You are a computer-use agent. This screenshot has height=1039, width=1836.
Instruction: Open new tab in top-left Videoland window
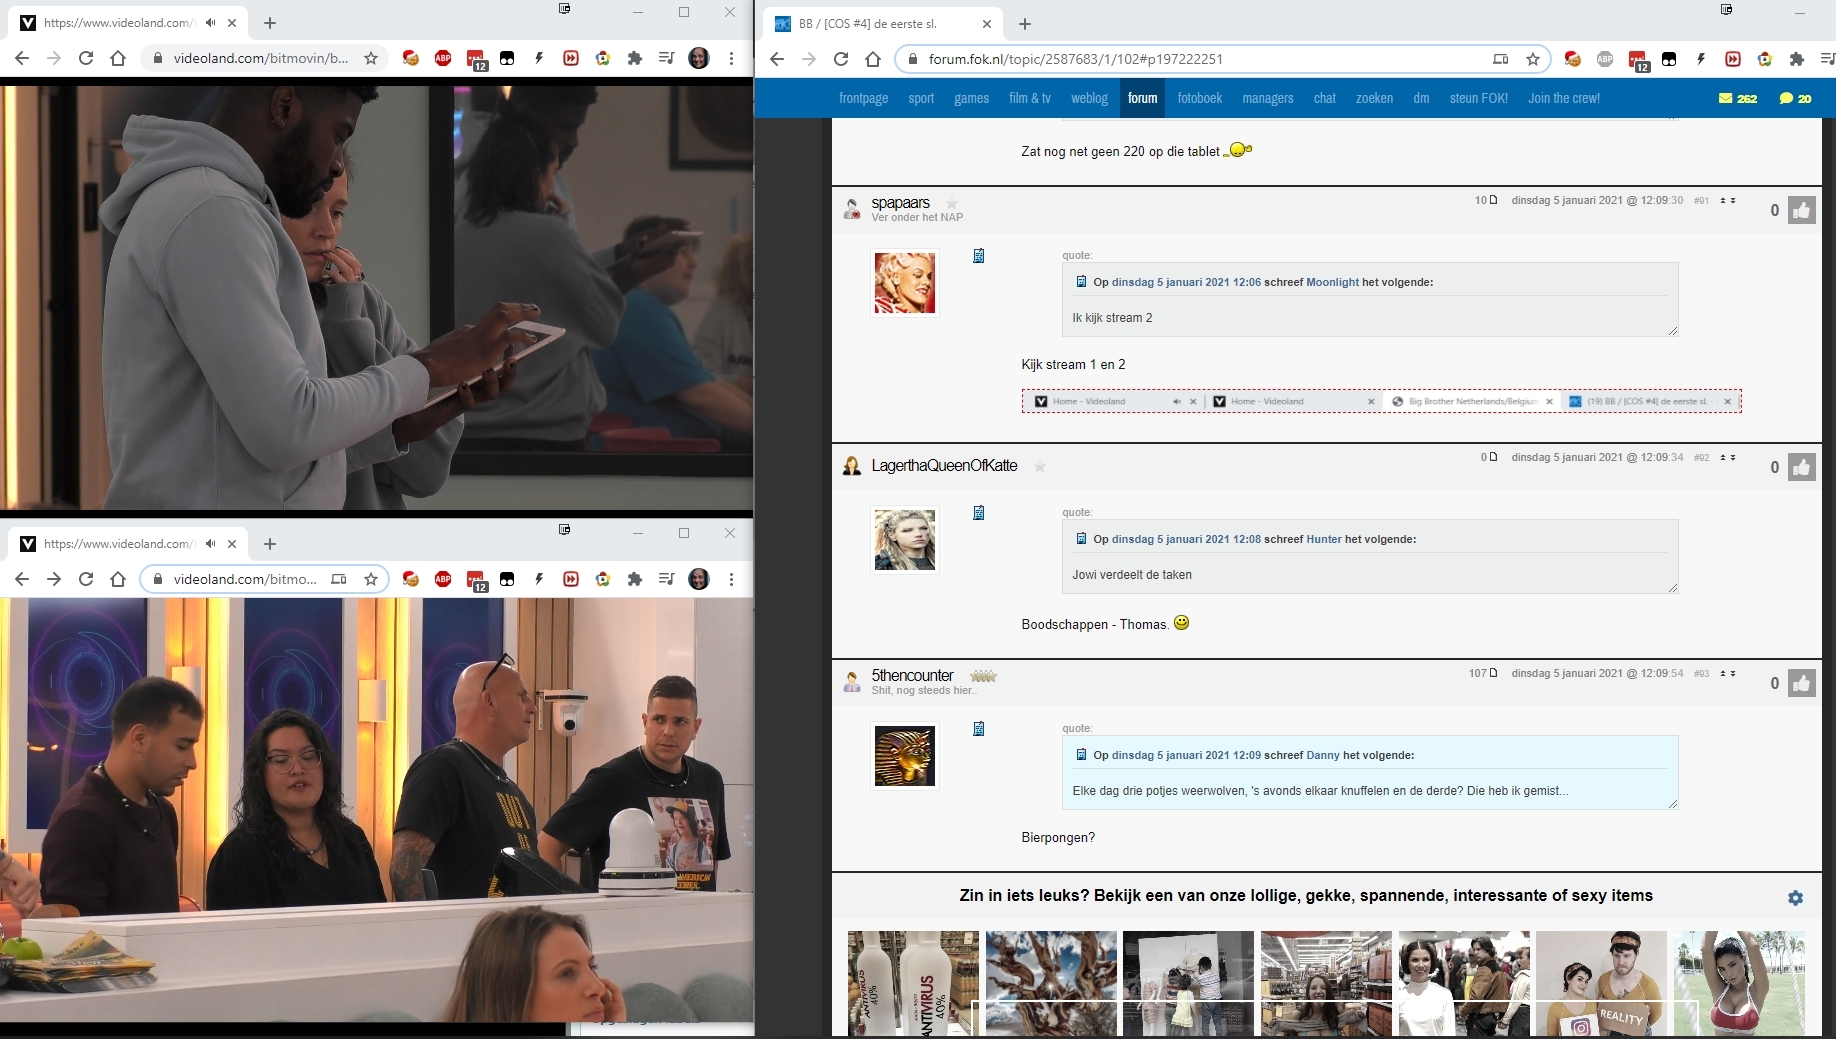[270, 22]
